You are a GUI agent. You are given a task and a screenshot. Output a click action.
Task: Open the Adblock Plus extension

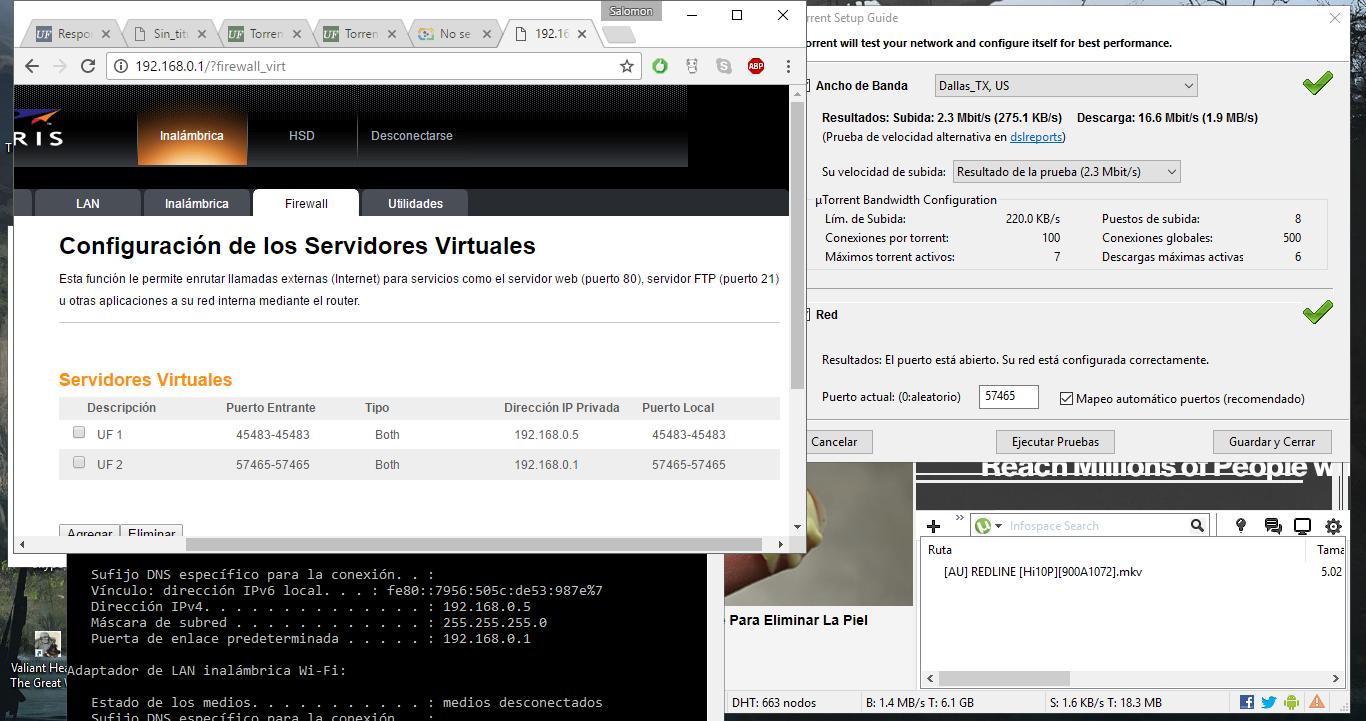click(x=756, y=66)
